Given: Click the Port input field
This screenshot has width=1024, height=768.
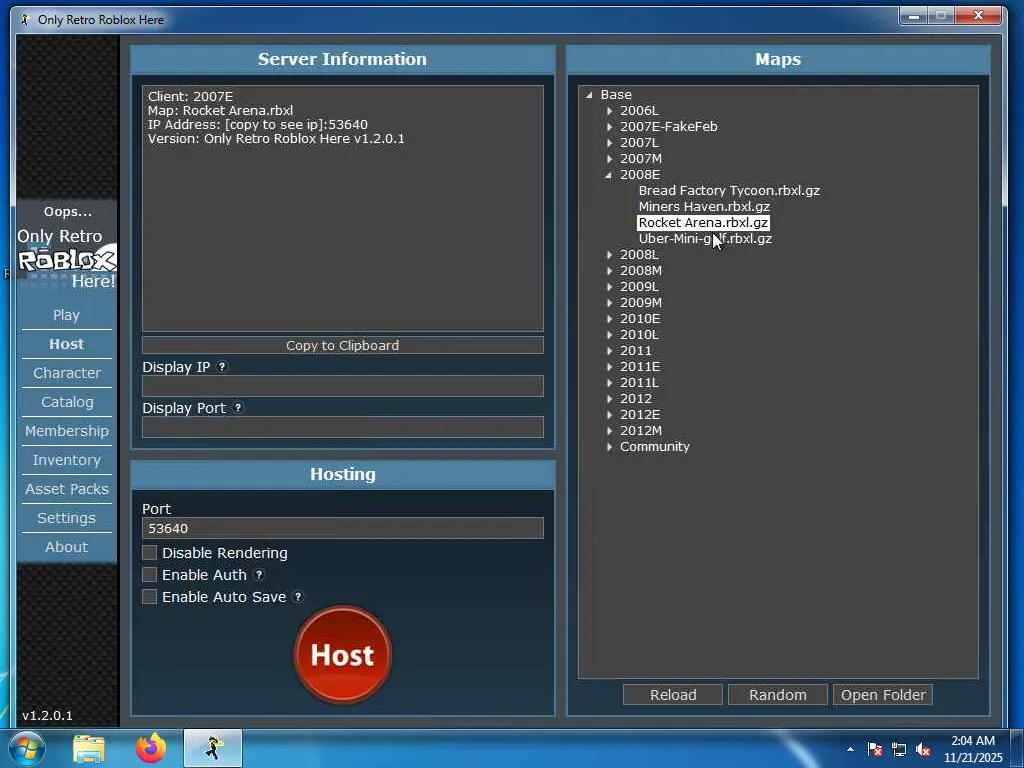Looking at the screenshot, I should click(343, 528).
